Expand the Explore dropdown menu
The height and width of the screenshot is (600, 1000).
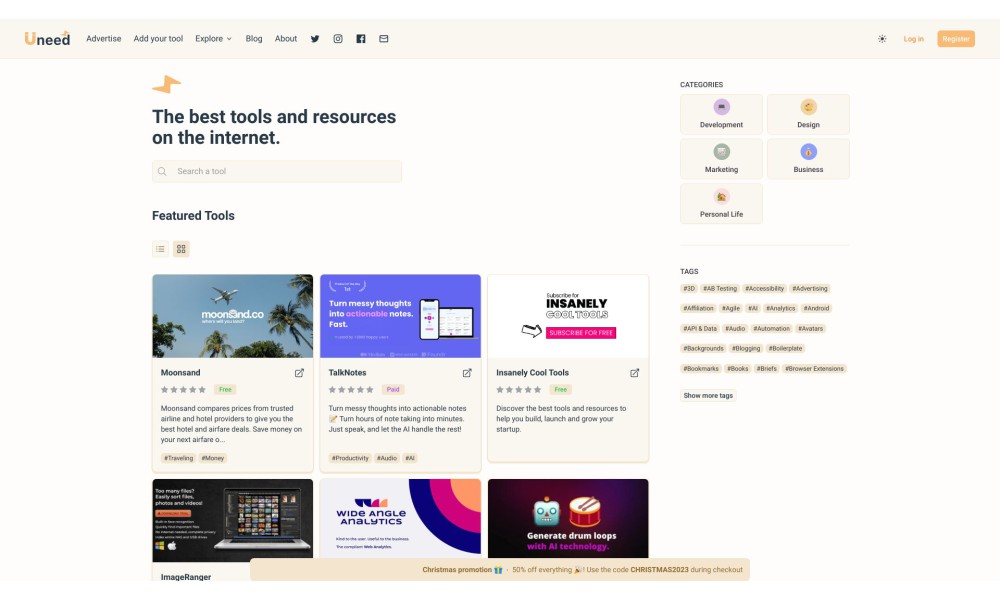(214, 39)
